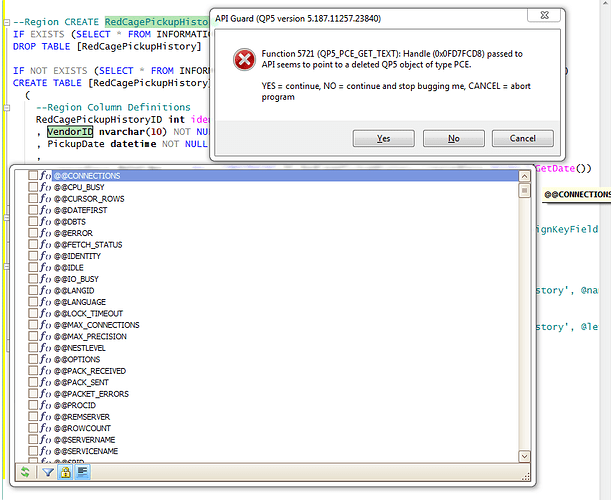The height and width of the screenshot is (500, 611).
Task: Click the suggestion list scrollbar thumb
Action: point(524,191)
